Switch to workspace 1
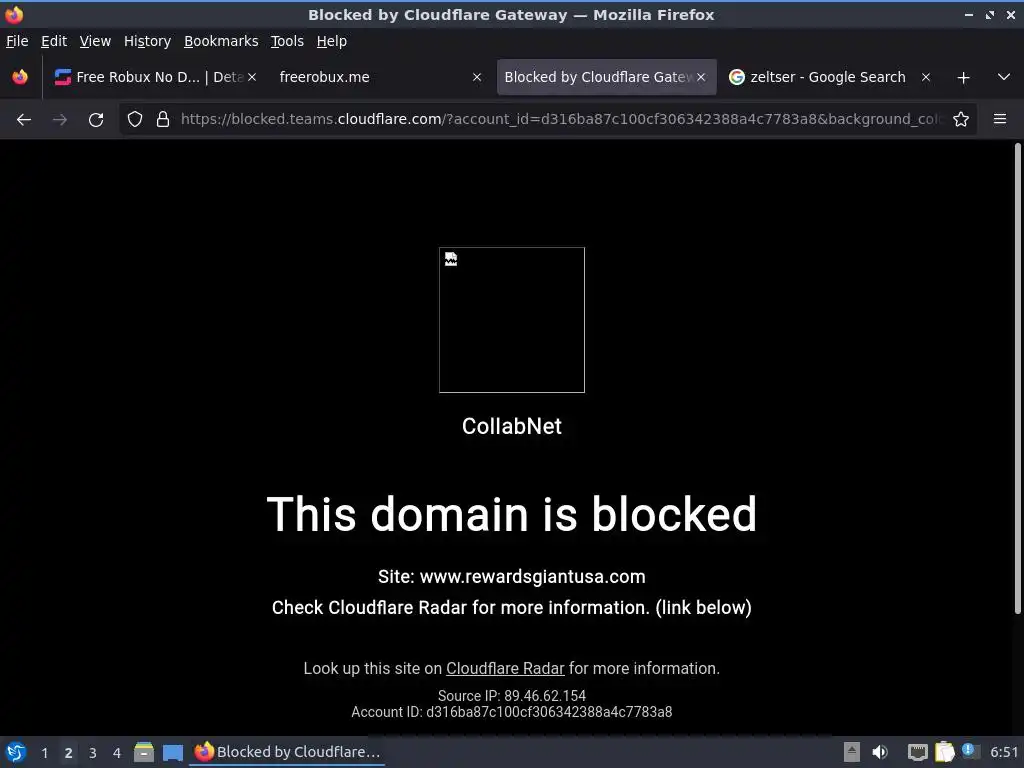Viewport: 1024px width, 768px height. (44, 753)
